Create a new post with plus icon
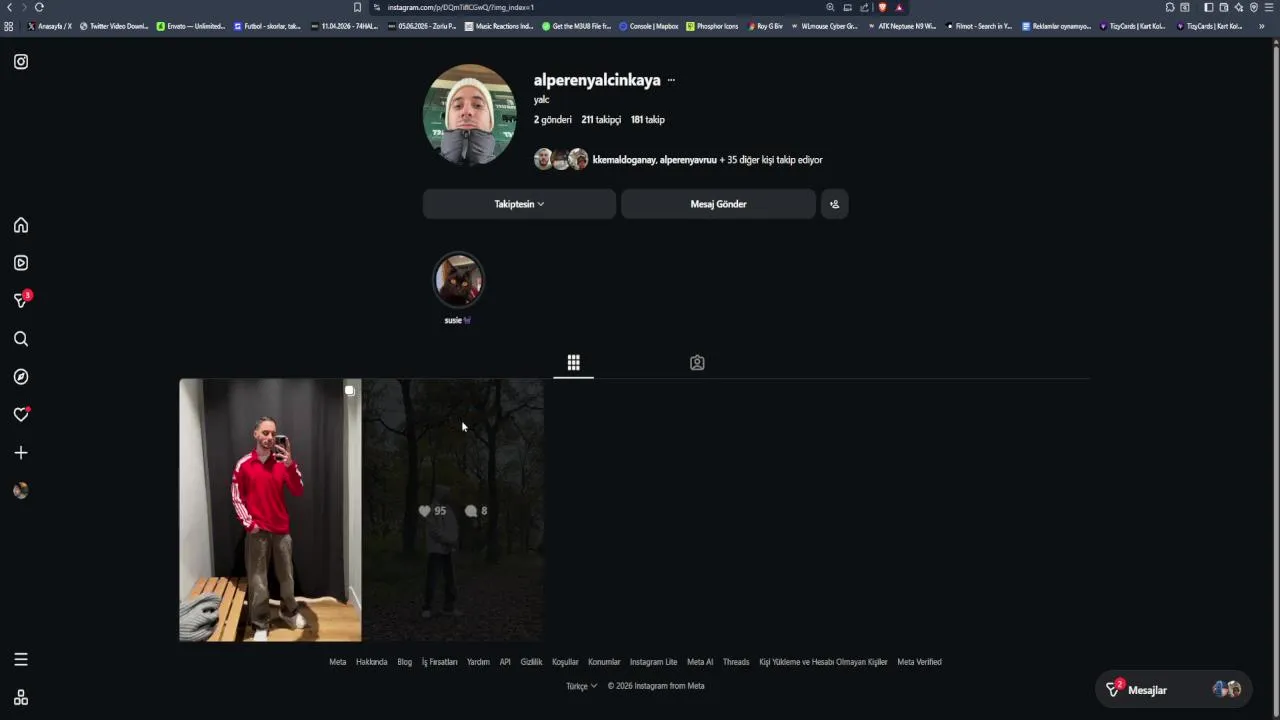 click(x=21, y=453)
